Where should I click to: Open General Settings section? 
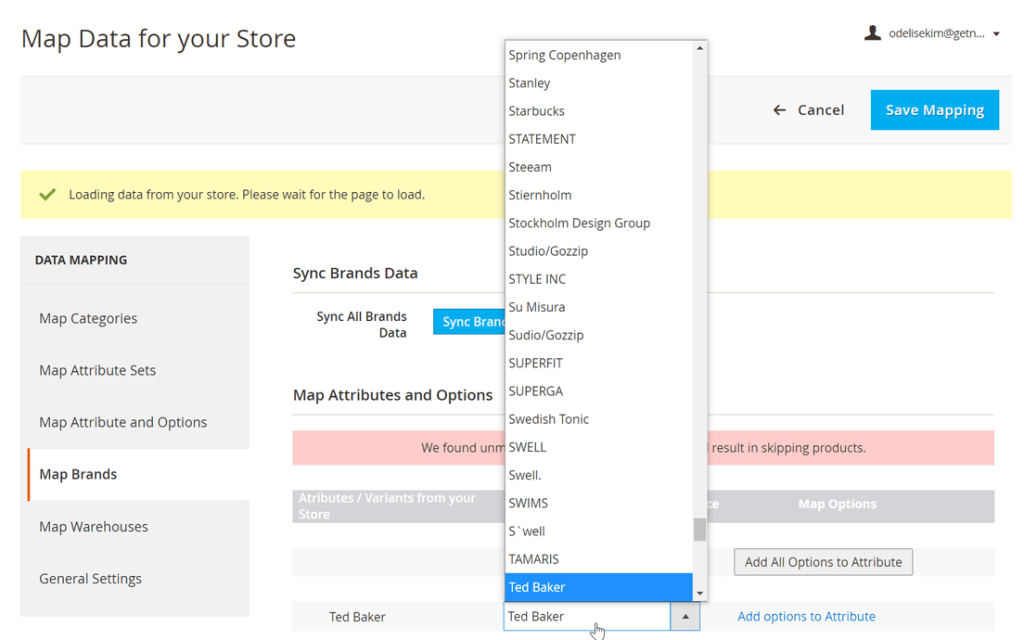[90, 579]
